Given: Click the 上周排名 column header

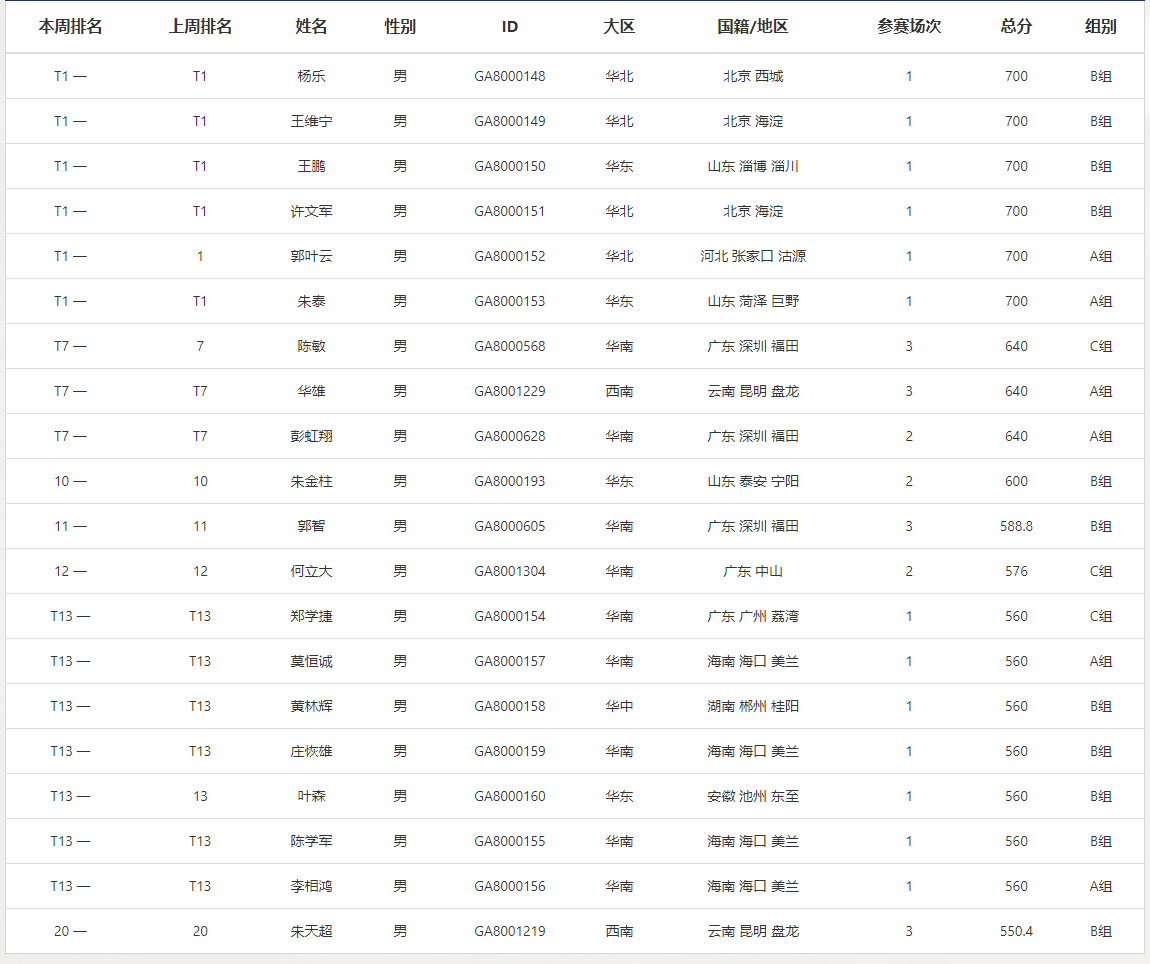Looking at the screenshot, I should click(200, 27).
